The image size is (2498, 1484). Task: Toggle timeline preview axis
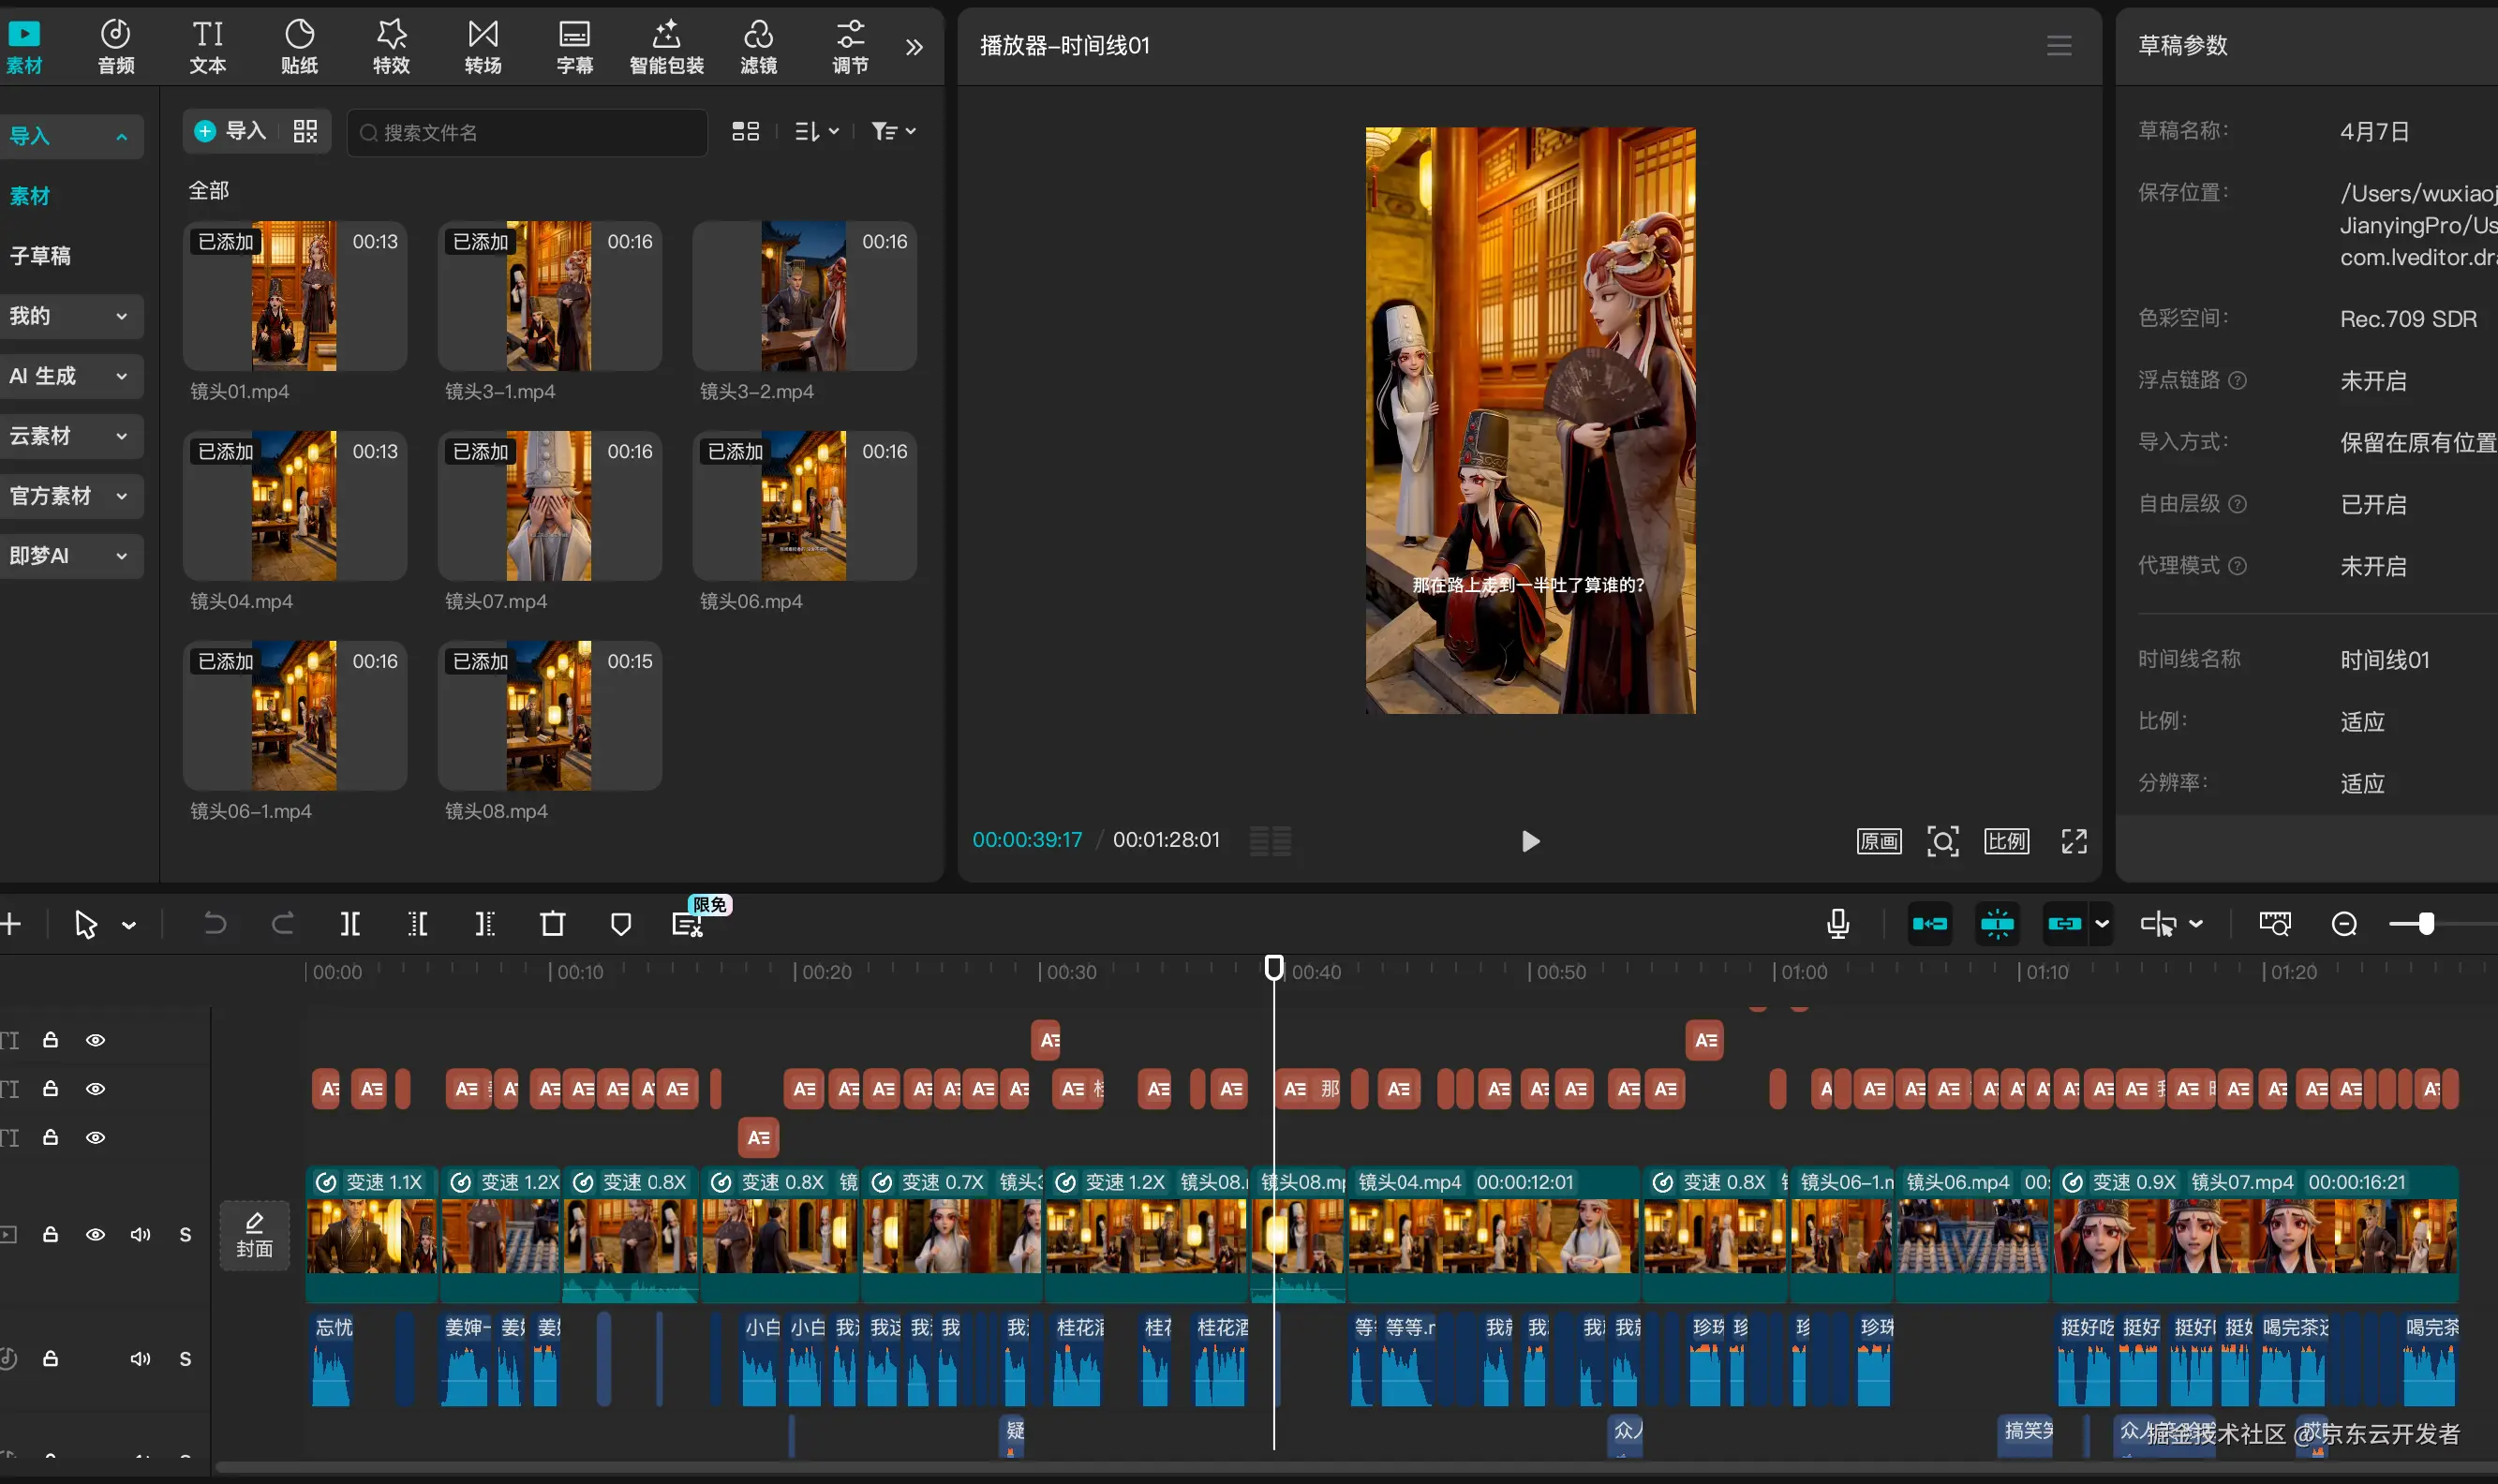pyautogui.click(x=2158, y=923)
